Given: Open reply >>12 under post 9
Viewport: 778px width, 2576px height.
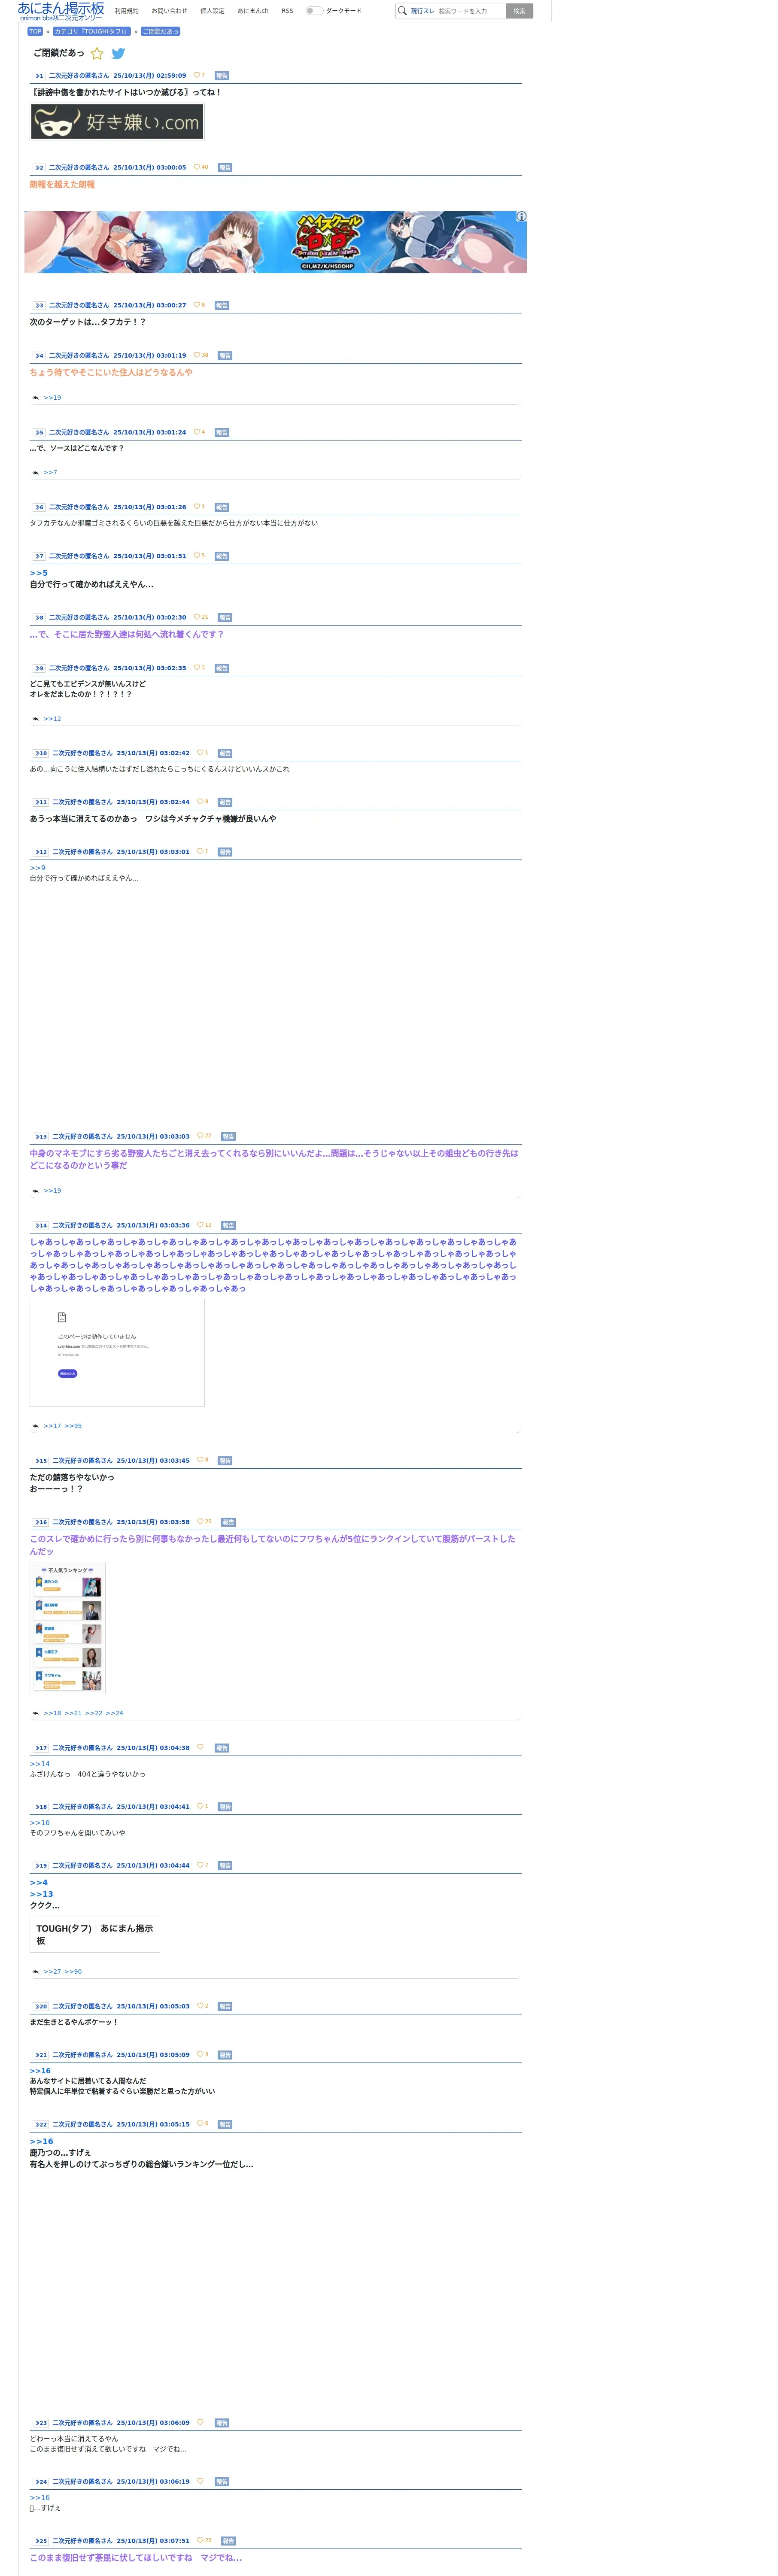Looking at the screenshot, I should click(x=52, y=719).
